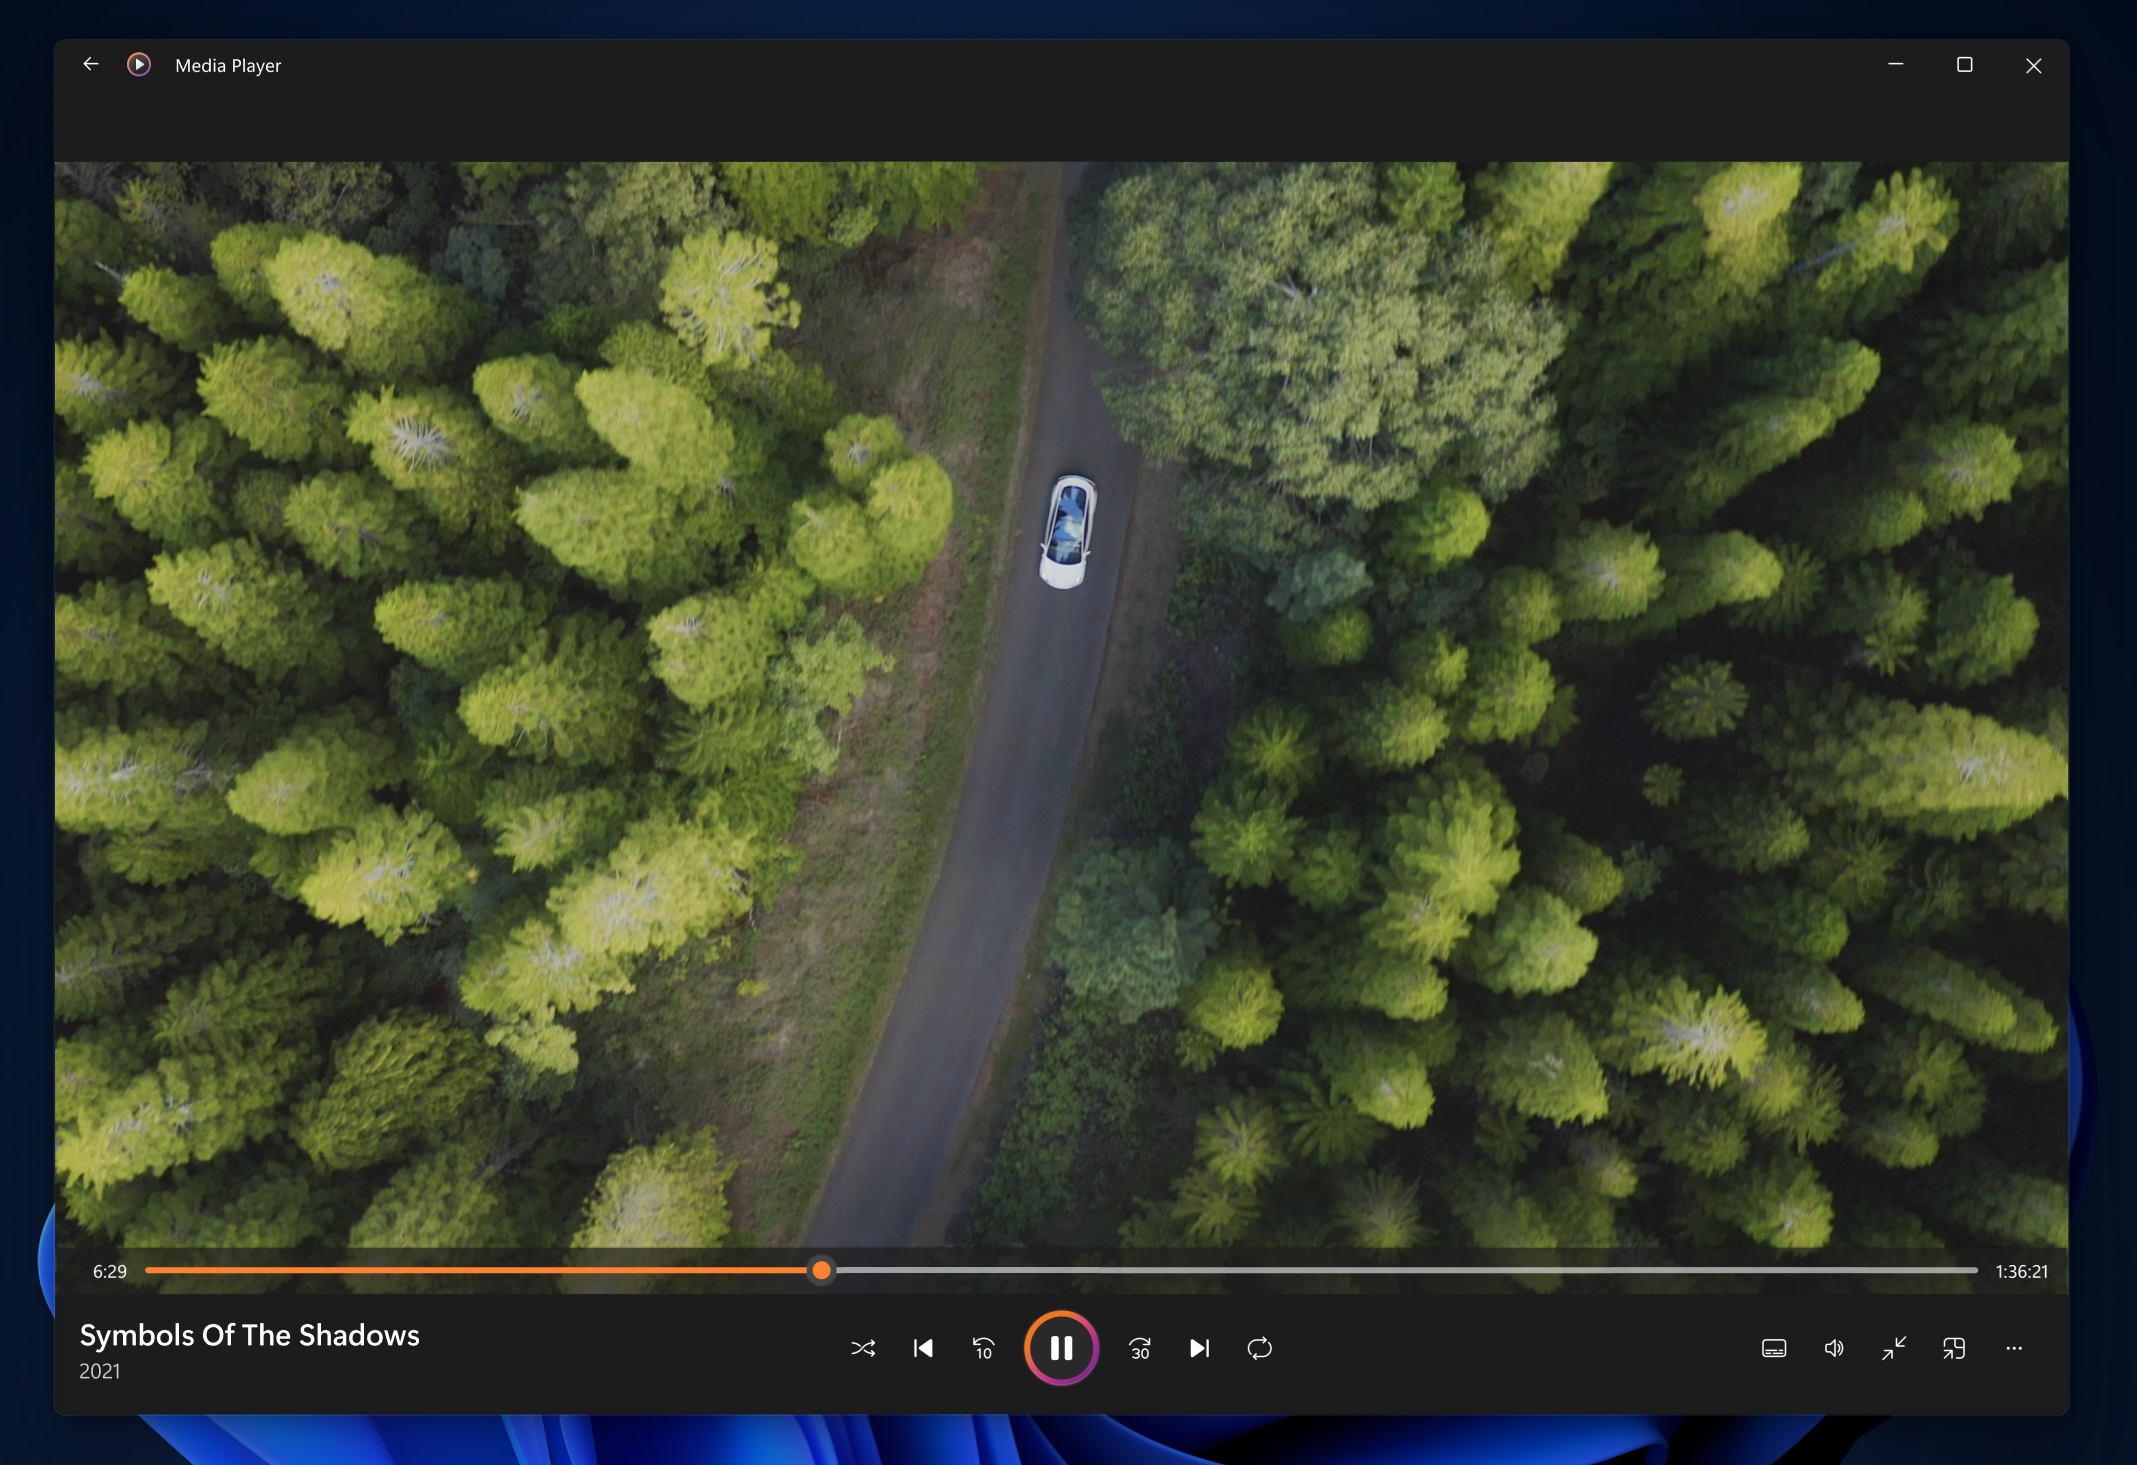
Task: Click the Media Player logo icon
Action: point(138,64)
